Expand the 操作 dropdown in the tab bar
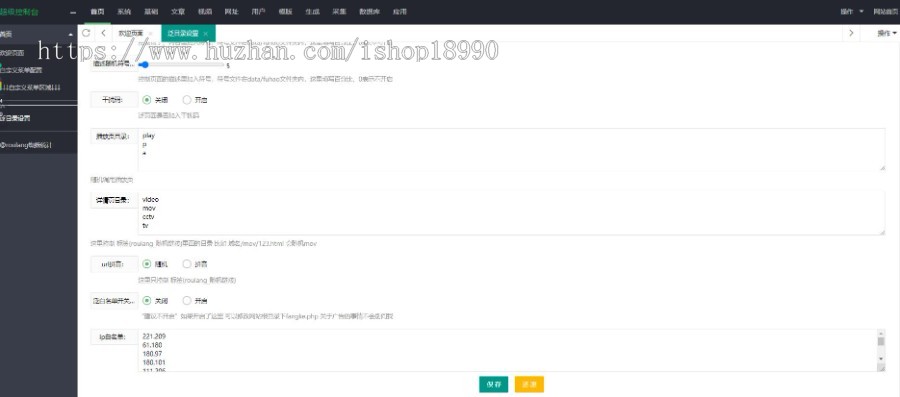This screenshot has height=397, width=900. 886,33
